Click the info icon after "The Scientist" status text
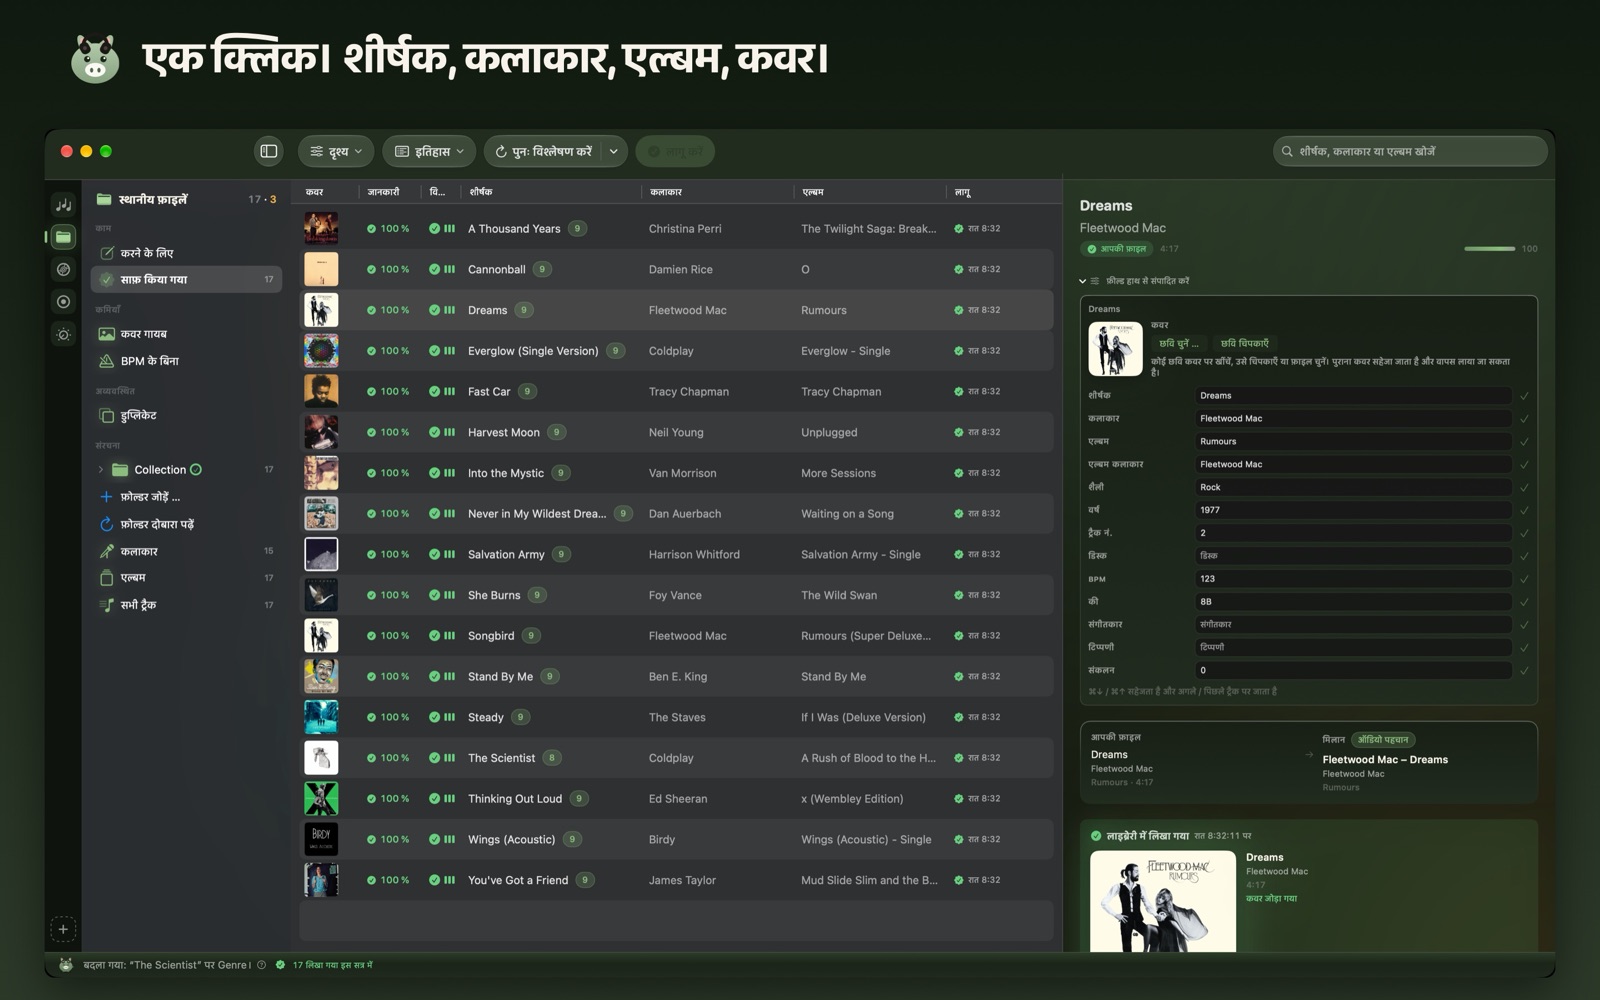This screenshot has width=1600, height=1000. pos(261,965)
